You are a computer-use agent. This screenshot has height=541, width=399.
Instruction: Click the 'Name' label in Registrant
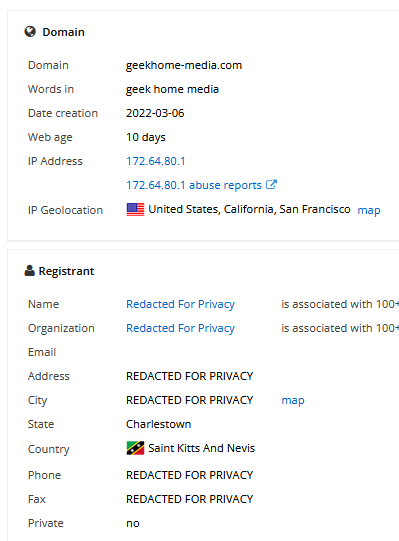43,304
